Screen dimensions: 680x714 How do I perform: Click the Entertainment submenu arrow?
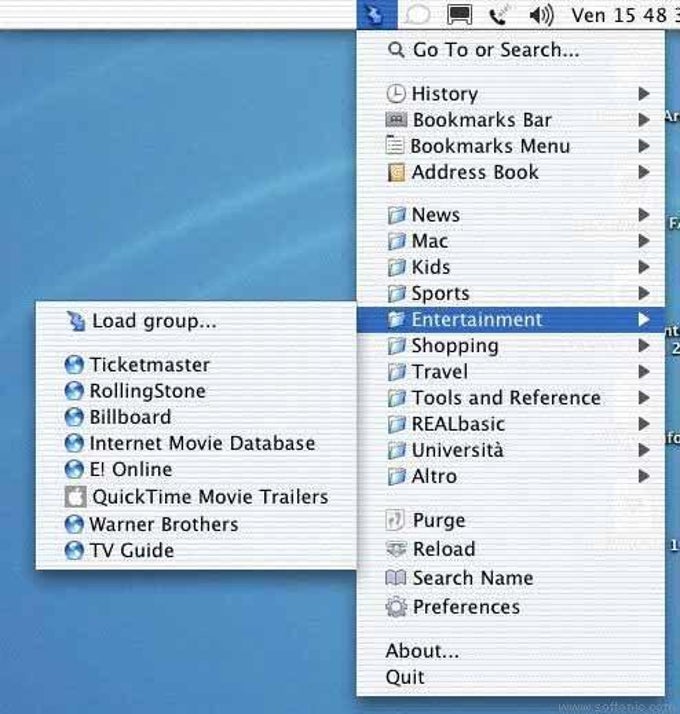(644, 320)
